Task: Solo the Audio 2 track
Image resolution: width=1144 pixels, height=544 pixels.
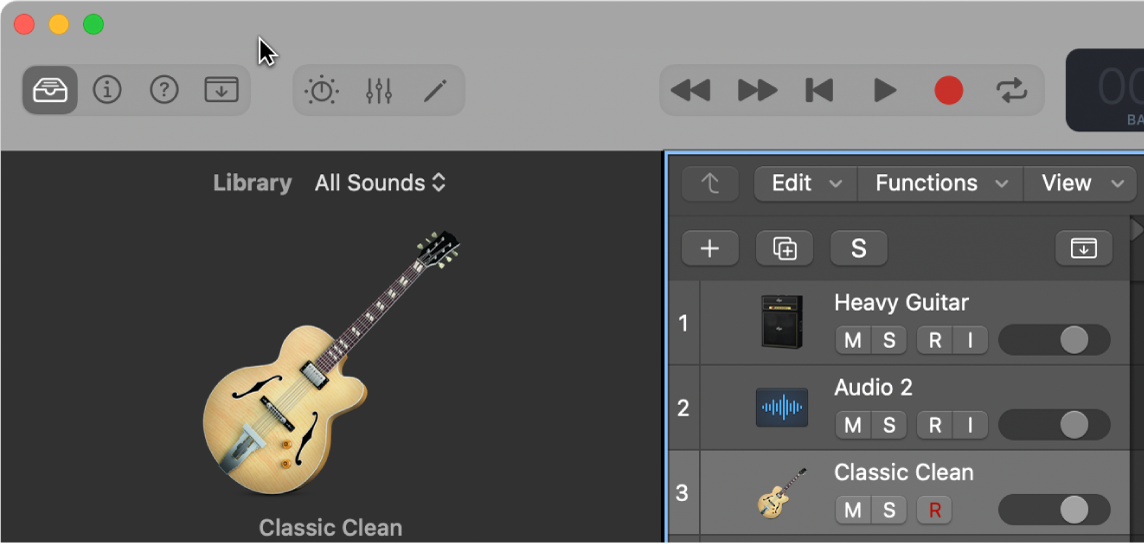Action: [889, 425]
